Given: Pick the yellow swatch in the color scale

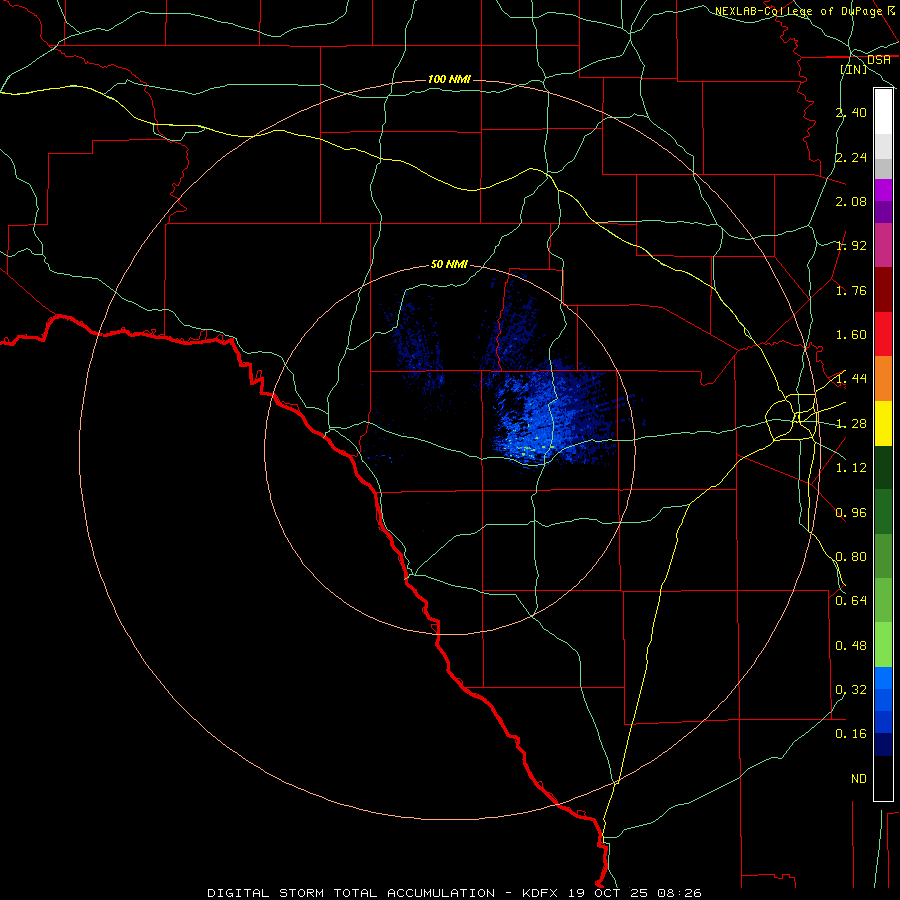Looking at the screenshot, I should (883, 423).
